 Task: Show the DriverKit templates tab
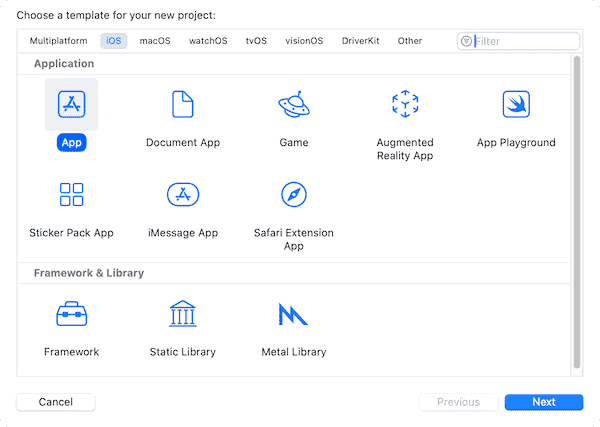pos(361,41)
